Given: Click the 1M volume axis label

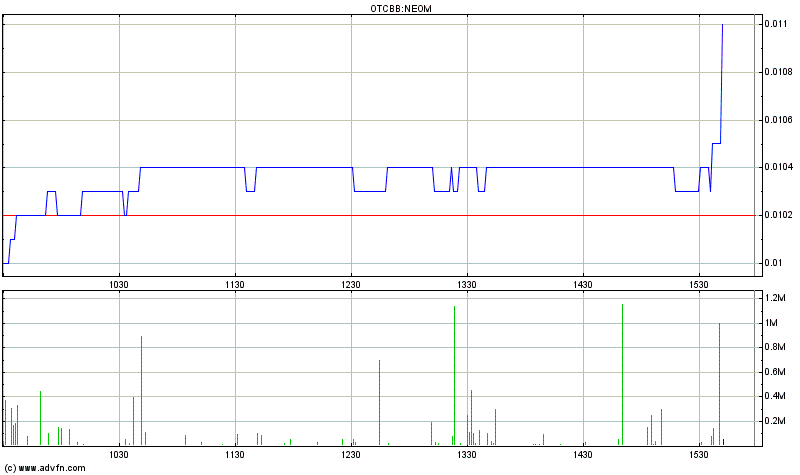Looking at the screenshot, I should (771, 323).
